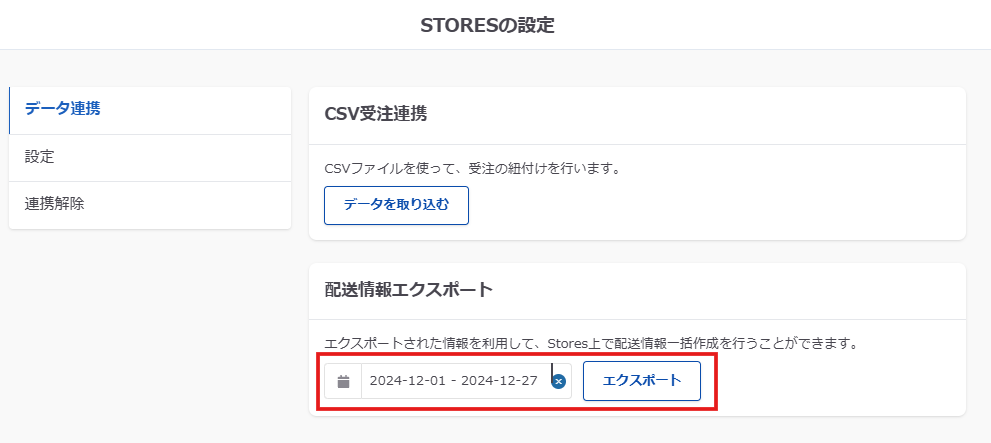The width and height of the screenshot is (991, 443).
Task: Click the text CSVファイルを使って
Action: [384, 168]
